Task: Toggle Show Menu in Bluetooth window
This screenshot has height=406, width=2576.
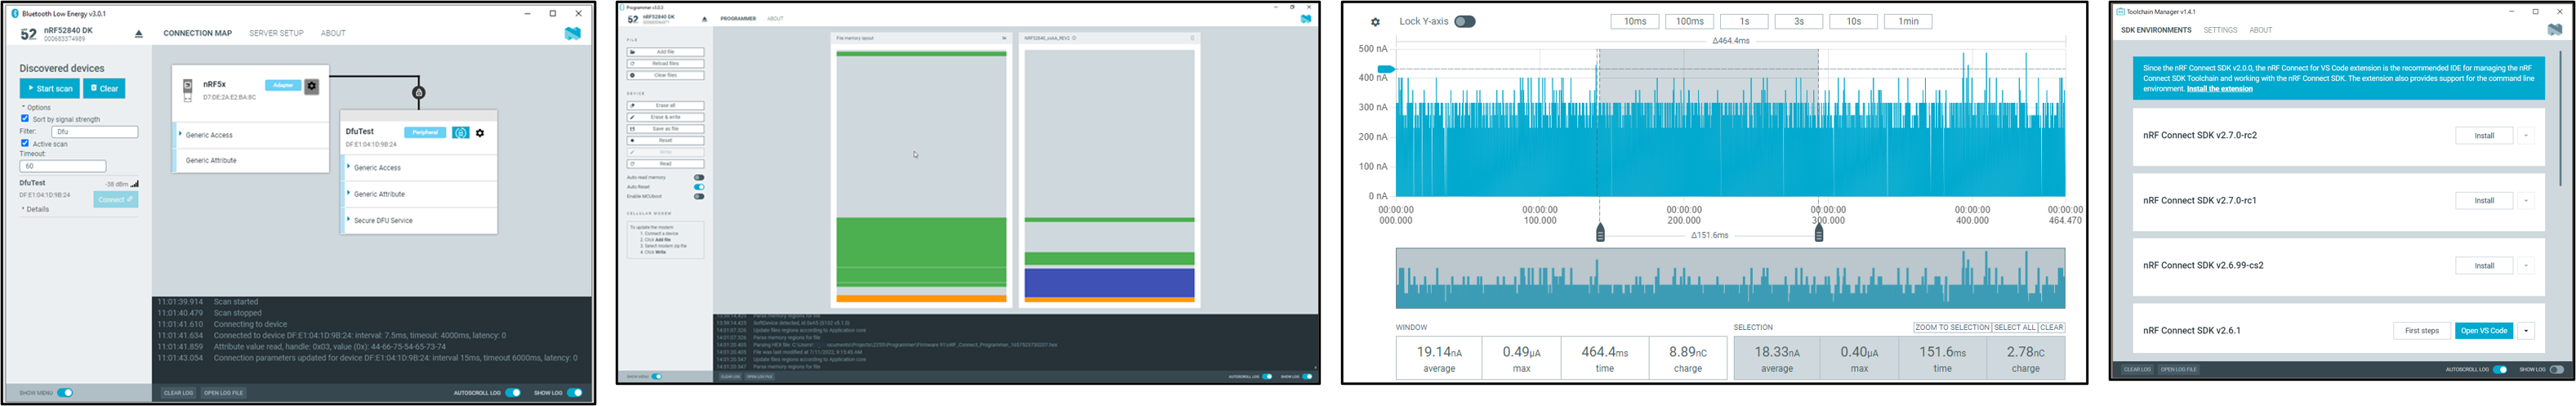Action: point(65,393)
